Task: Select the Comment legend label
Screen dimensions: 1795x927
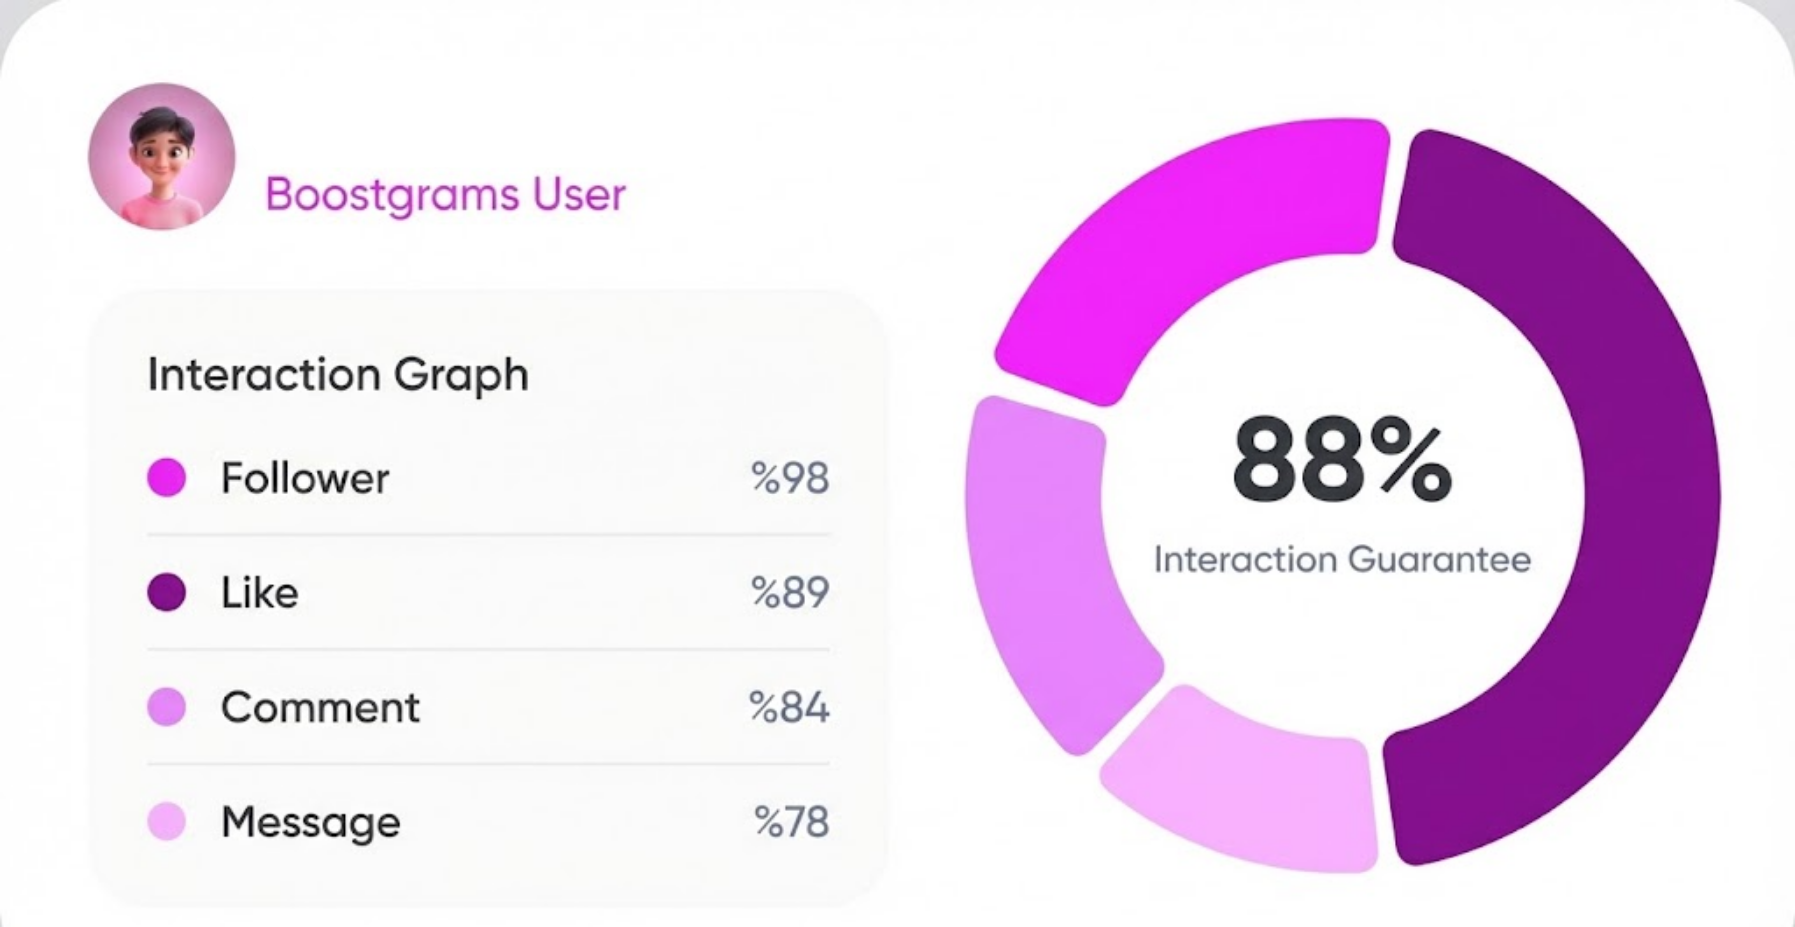Action: (320, 708)
